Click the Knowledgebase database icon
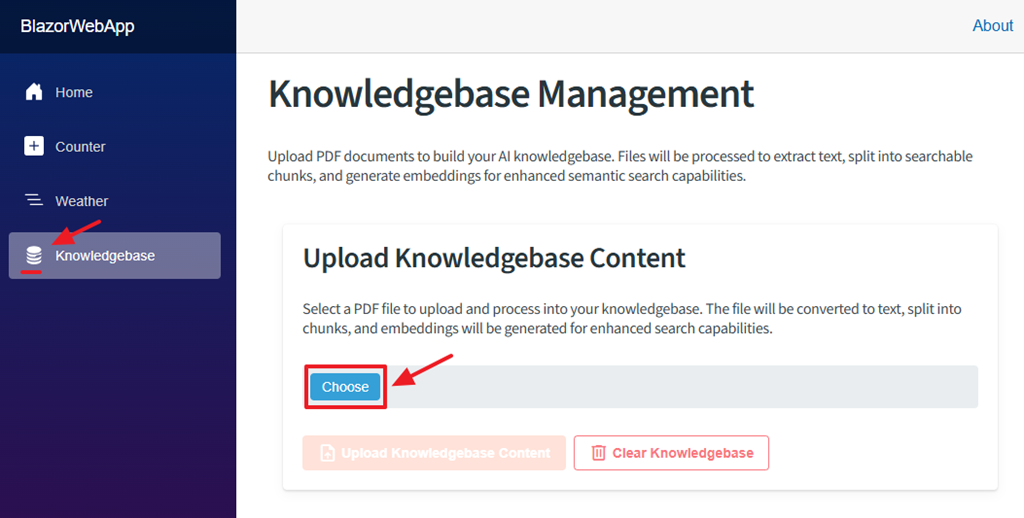The width and height of the screenshot is (1024, 518). tap(33, 255)
